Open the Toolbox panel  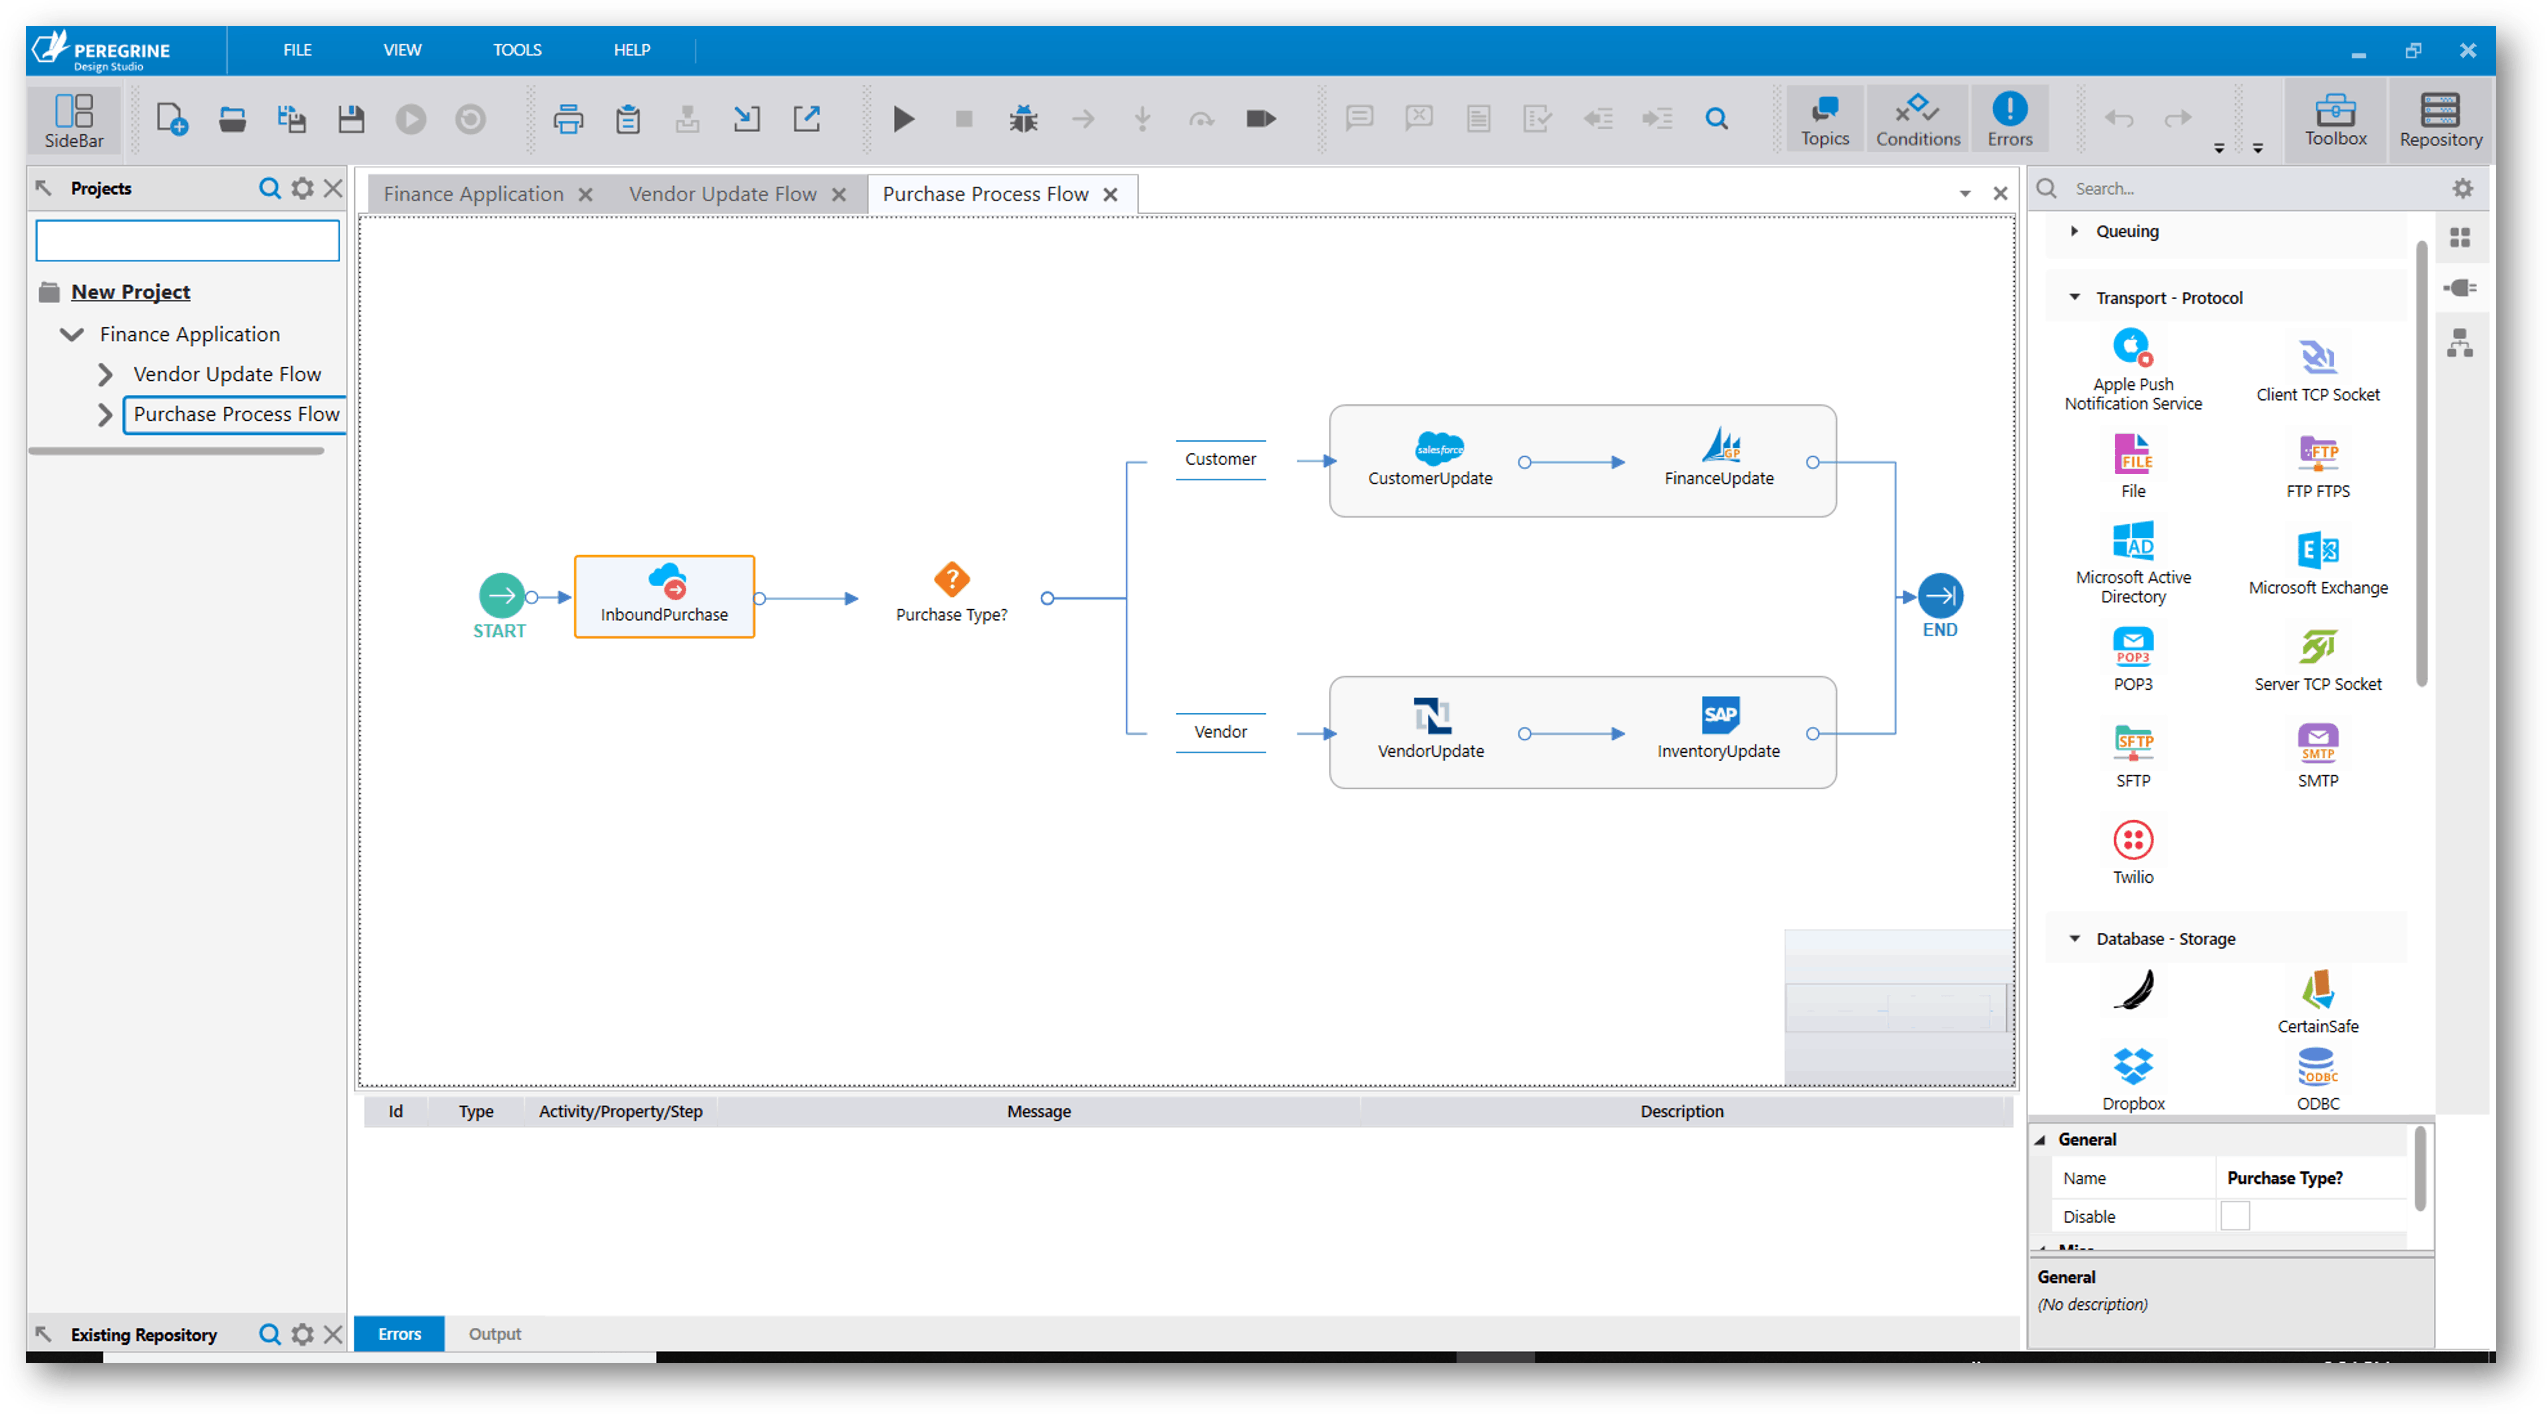[x=2335, y=118]
